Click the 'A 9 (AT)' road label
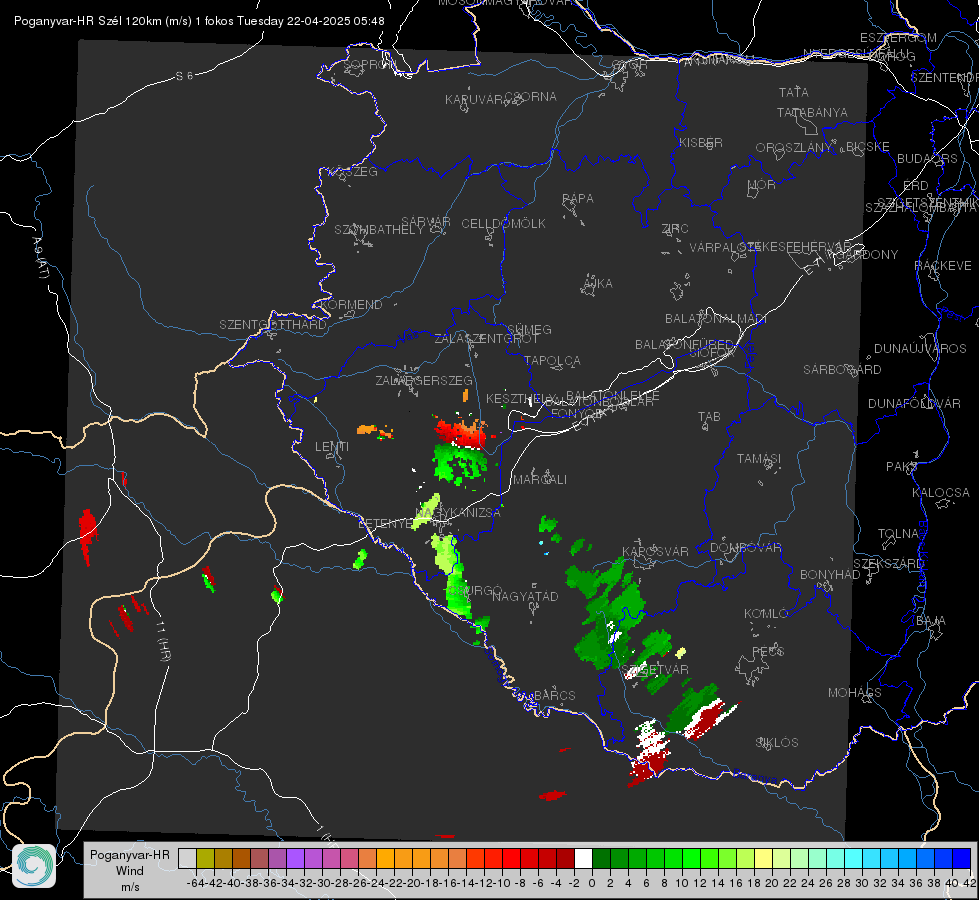This screenshot has width=979, height=900. pos(40,258)
